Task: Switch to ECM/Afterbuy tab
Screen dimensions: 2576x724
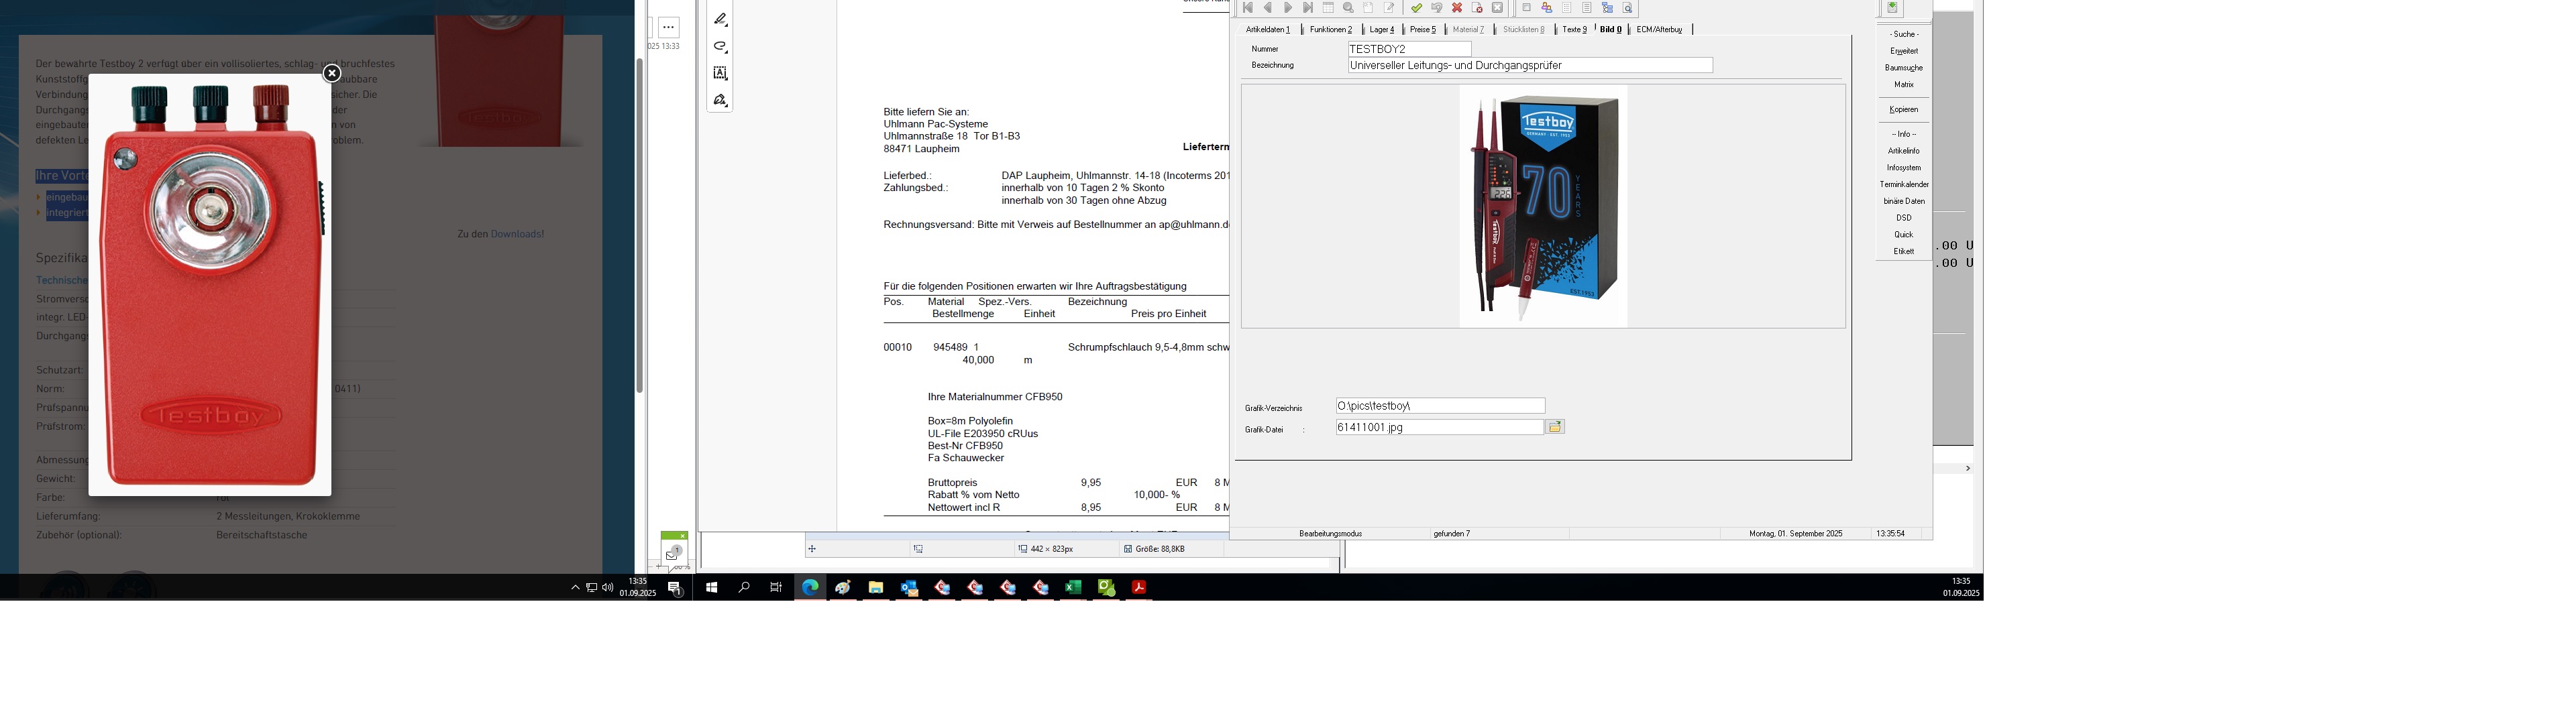Action: point(1660,29)
